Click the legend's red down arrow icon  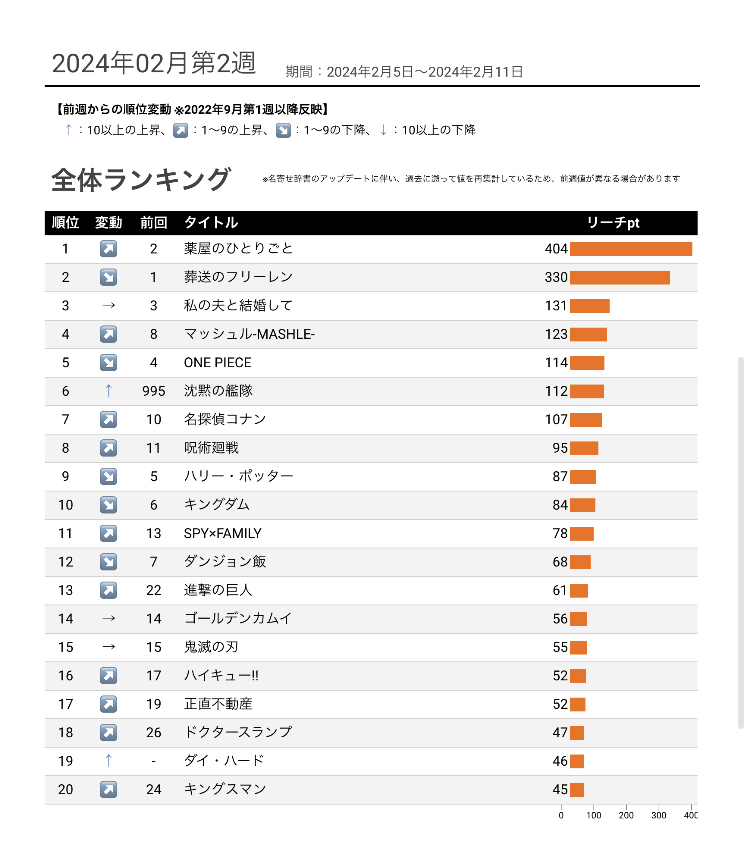point(384,130)
